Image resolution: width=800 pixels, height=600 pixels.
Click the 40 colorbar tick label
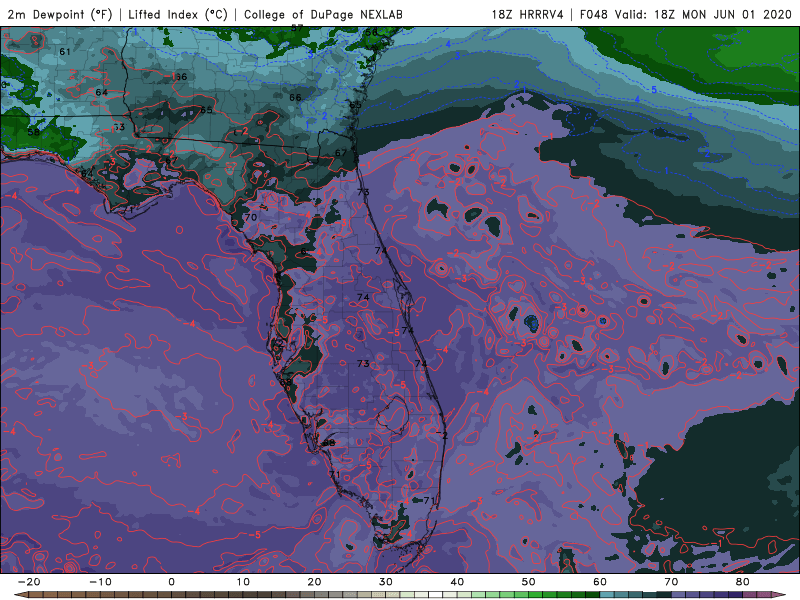457,582
